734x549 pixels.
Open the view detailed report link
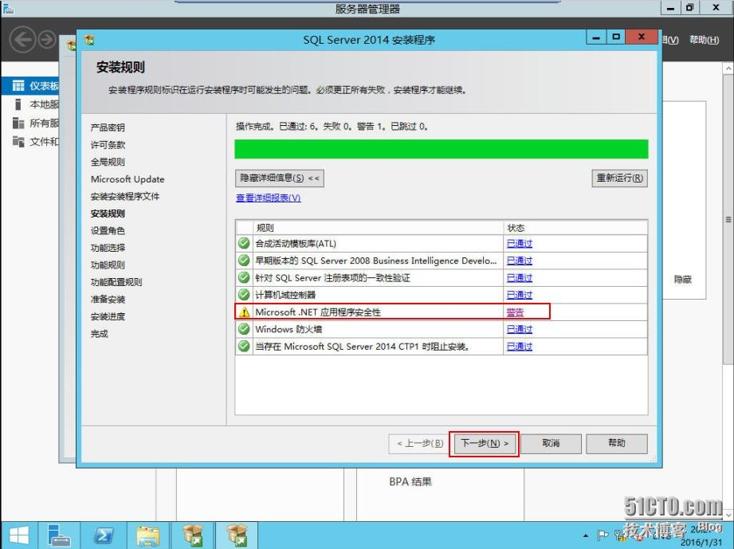click(268, 198)
